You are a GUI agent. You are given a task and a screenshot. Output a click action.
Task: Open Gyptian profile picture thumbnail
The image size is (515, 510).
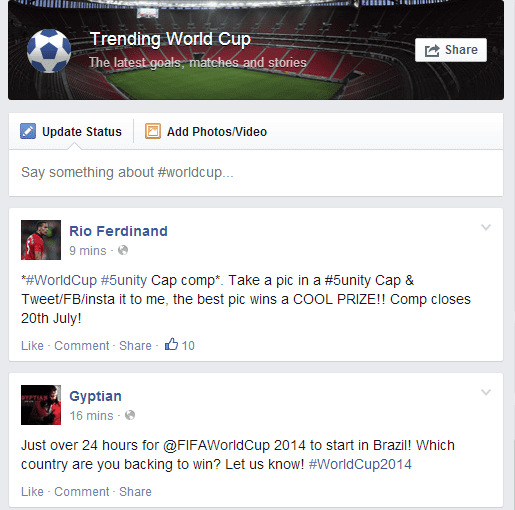pos(41,405)
